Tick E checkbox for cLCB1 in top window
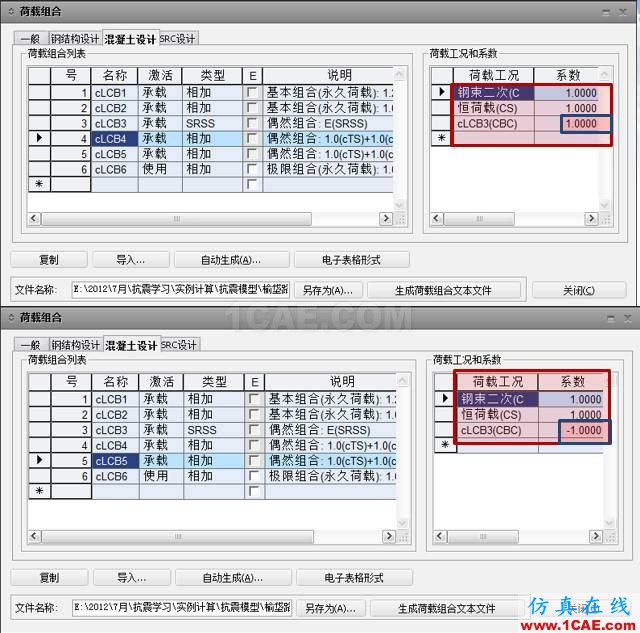 tap(252, 92)
